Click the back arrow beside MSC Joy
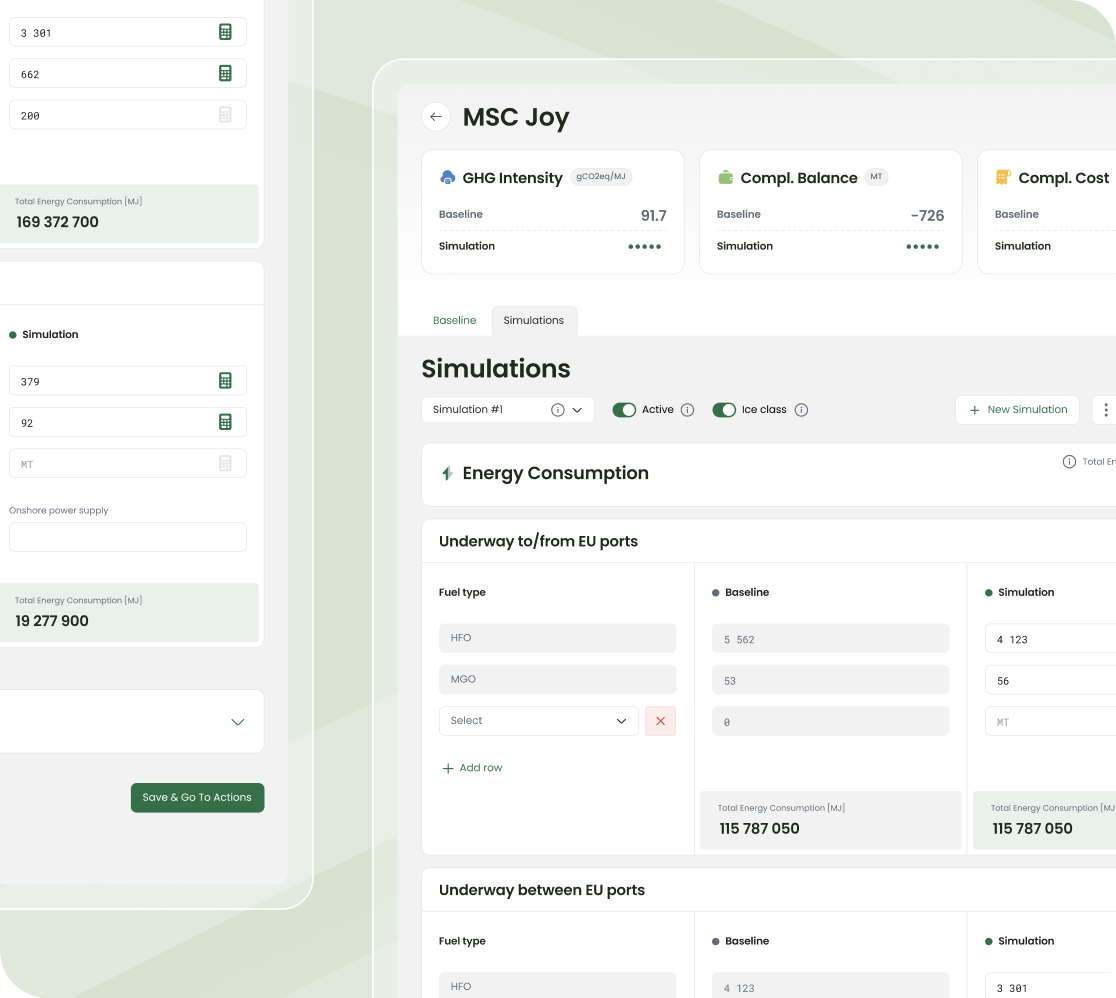The height and width of the screenshot is (998, 1116). click(x=435, y=117)
